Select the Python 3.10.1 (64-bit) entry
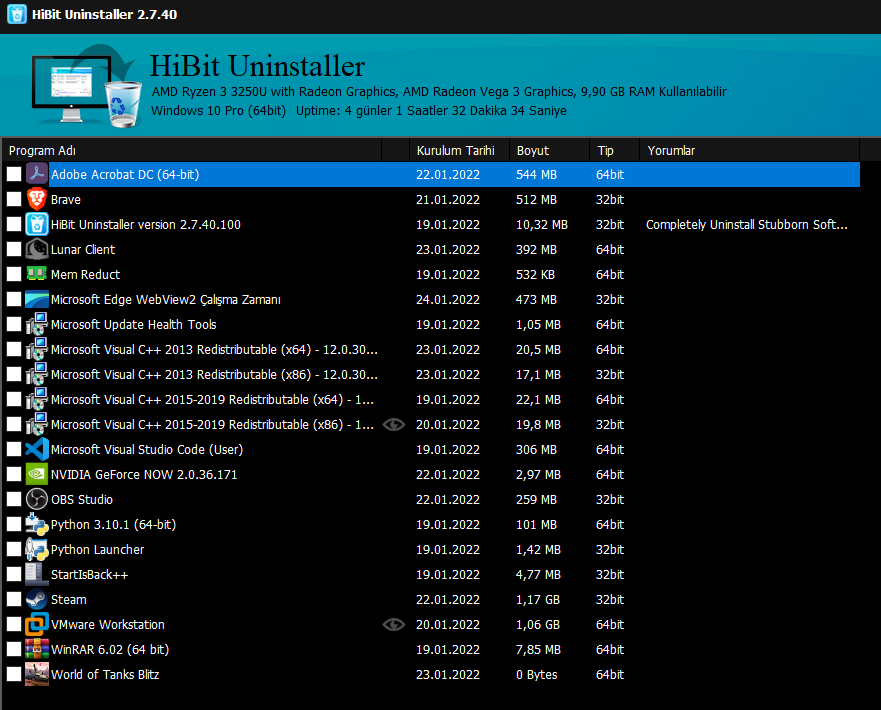The height and width of the screenshot is (710, 881). 113,525
